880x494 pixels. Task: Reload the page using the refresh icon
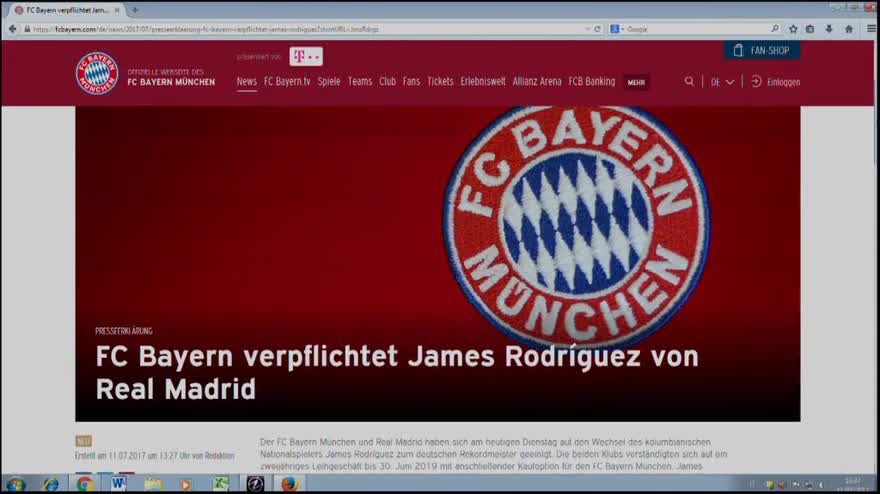(597, 29)
